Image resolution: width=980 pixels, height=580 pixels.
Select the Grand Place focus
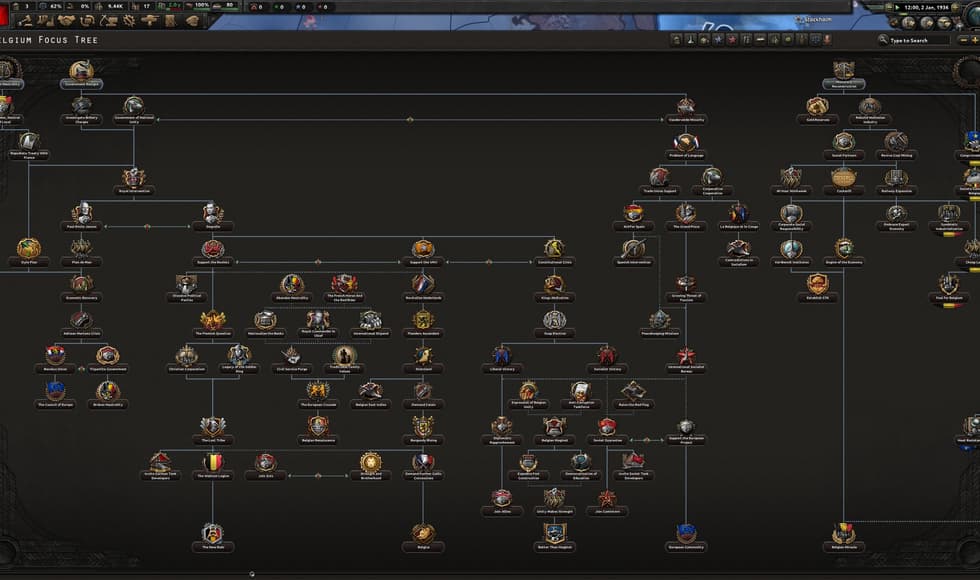pyautogui.click(x=686, y=217)
